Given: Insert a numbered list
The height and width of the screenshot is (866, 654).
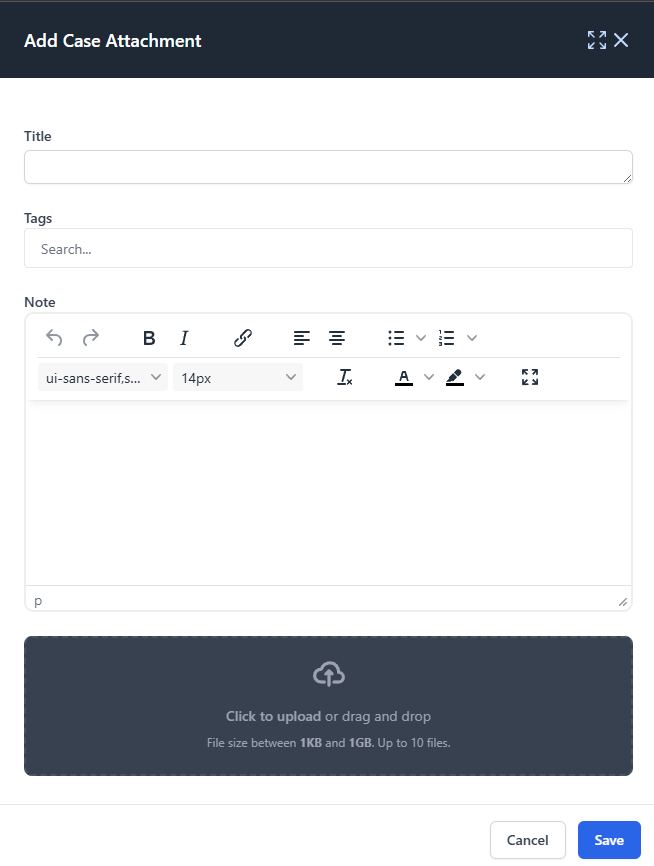Looking at the screenshot, I should click(x=446, y=337).
